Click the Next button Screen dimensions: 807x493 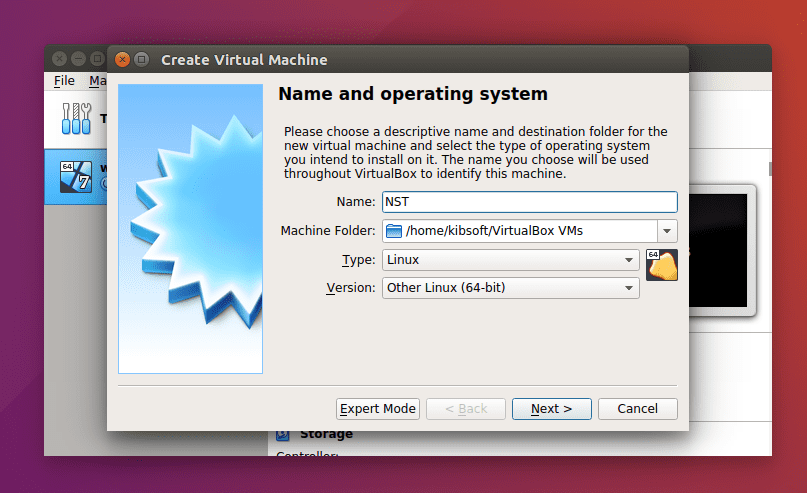[552, 409]
